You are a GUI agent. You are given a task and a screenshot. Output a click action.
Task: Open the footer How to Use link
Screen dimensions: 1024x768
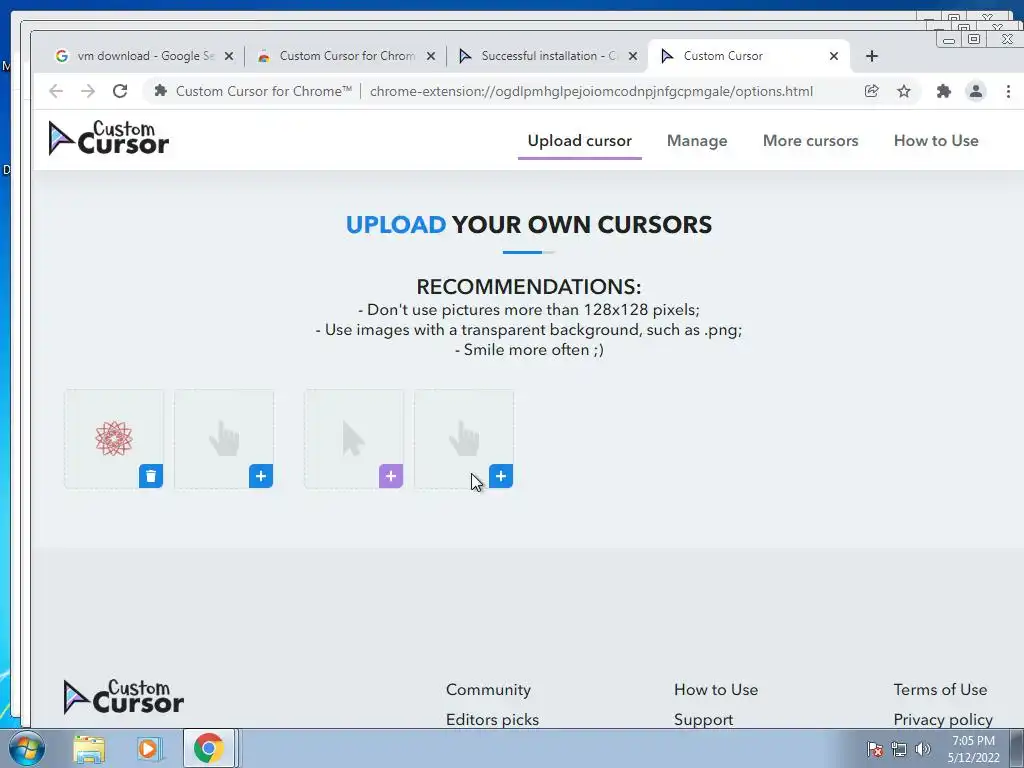tap(716, 690)
